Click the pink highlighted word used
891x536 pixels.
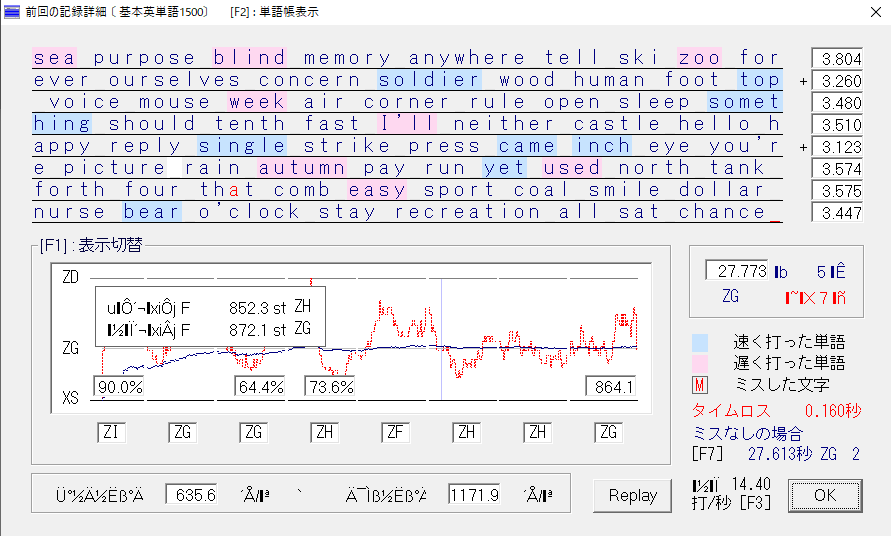(572, 168)
